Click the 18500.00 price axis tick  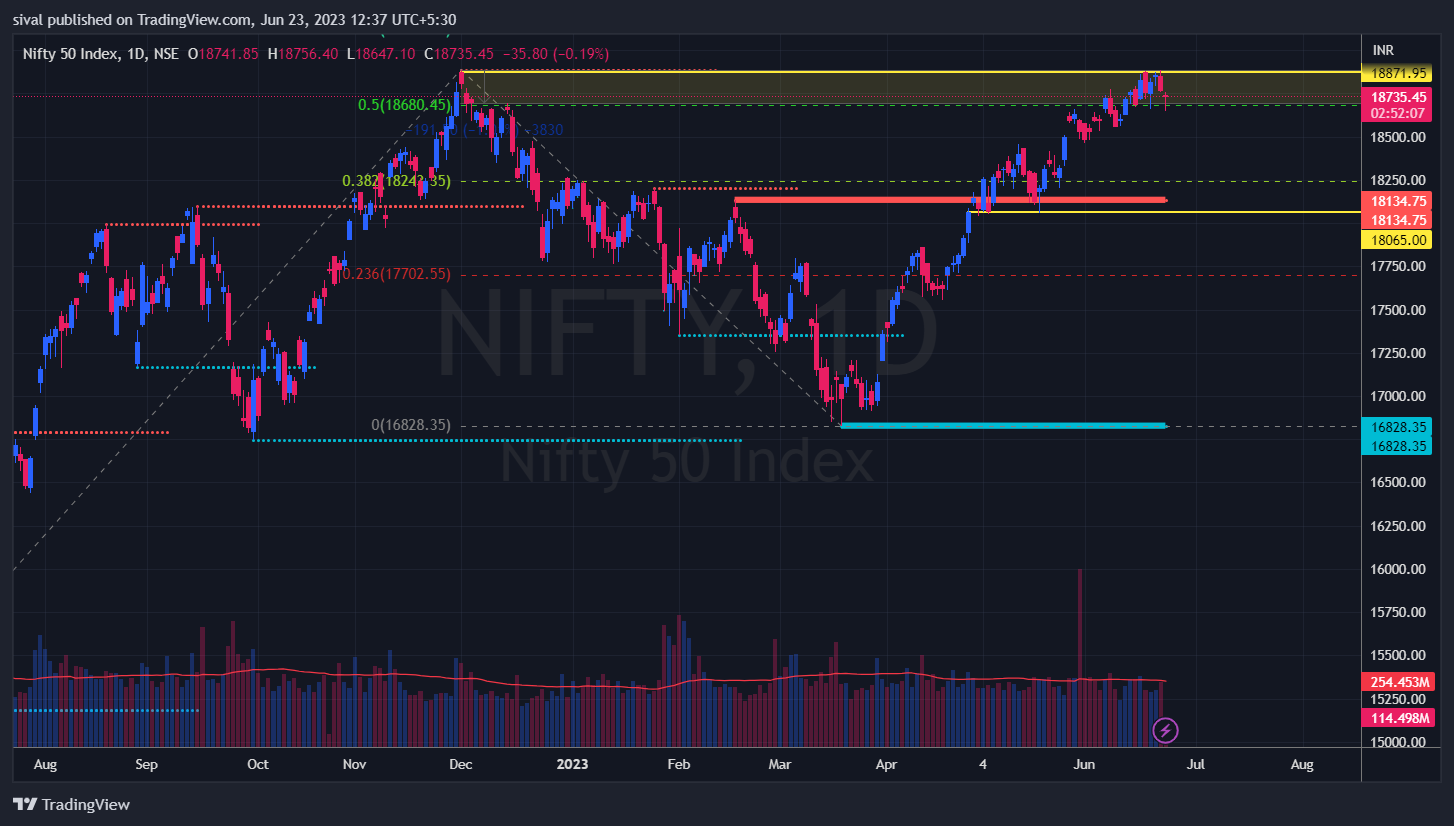point(1397,137)
